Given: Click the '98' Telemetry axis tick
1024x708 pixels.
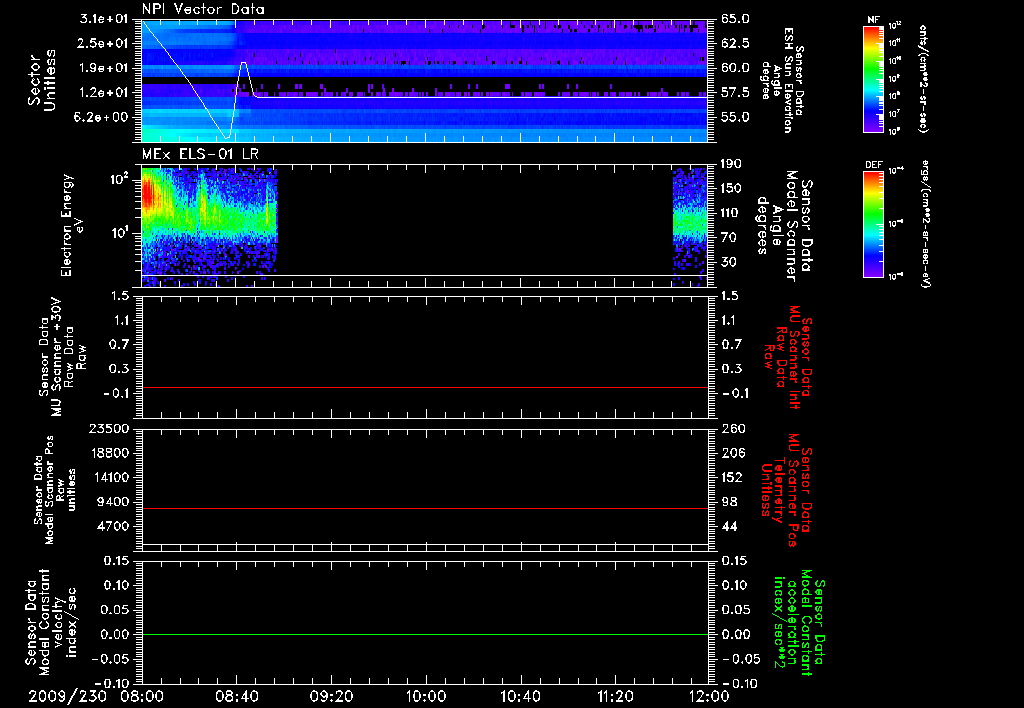Looking at the screenshot, I should coord(729,502).
